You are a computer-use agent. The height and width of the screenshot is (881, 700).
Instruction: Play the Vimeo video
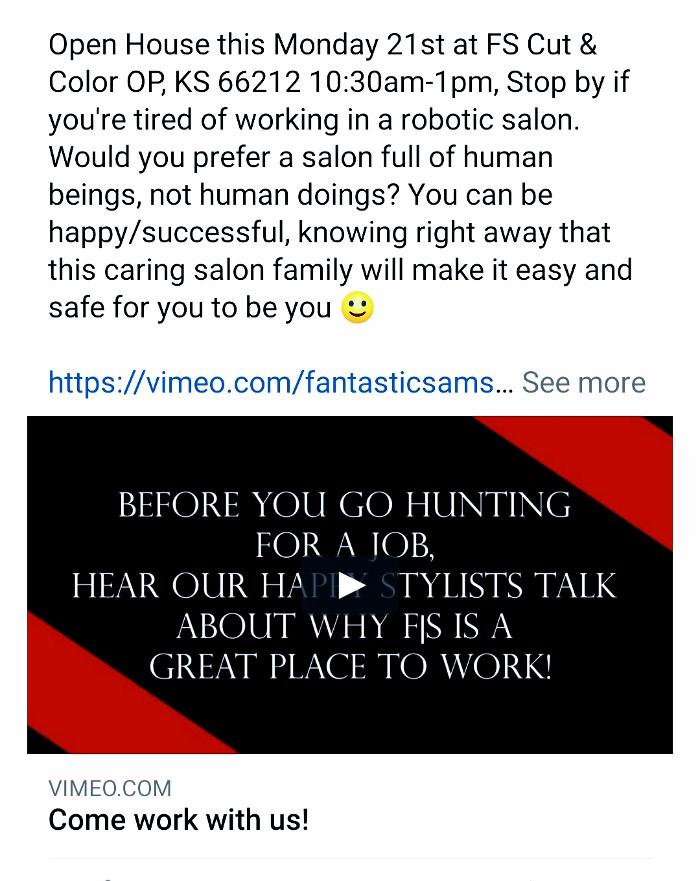pyautogui.click(x=349, y=585)
